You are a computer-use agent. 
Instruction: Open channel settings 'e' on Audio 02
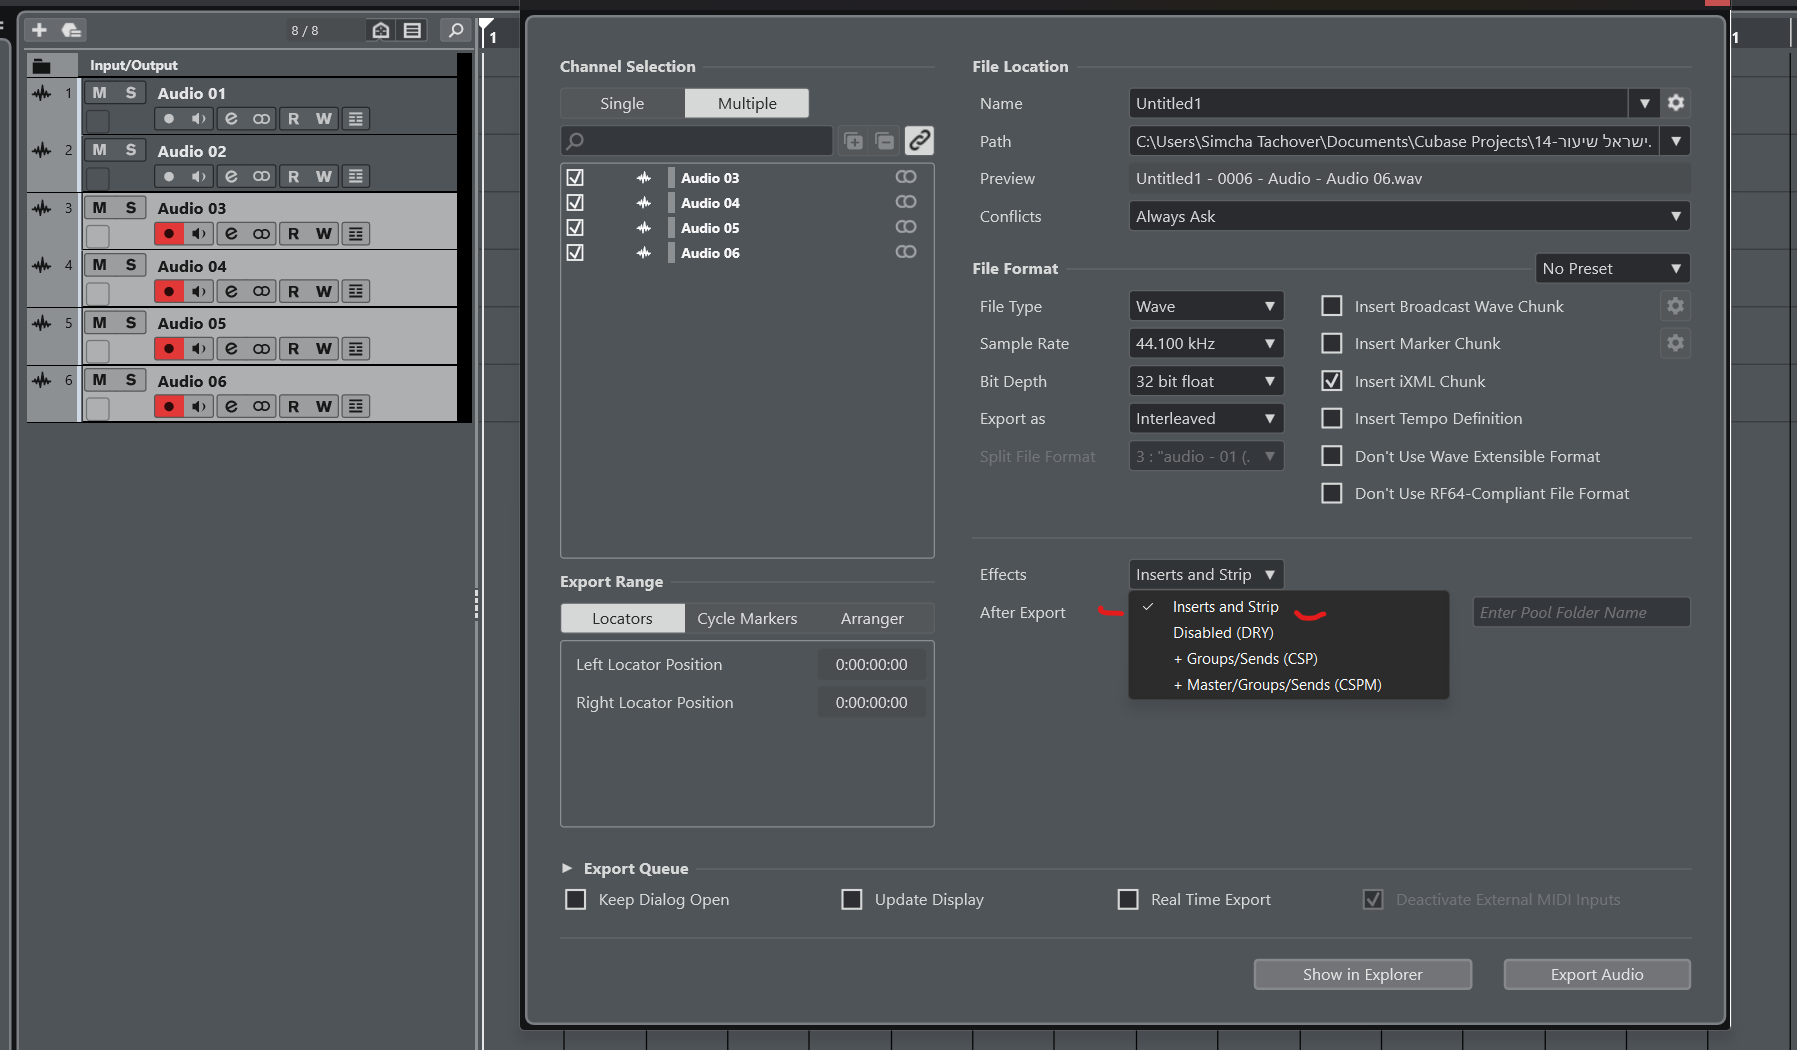[231, 177]
